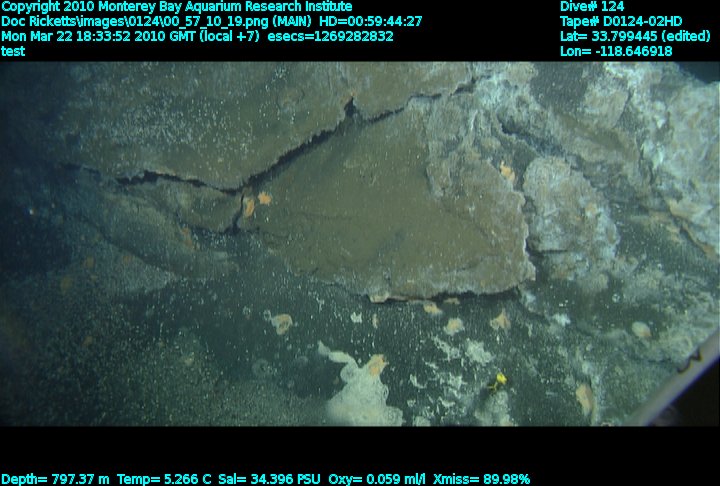Click the word 'test' in the overlay
The image size is (720, 486).
point(13,51)
